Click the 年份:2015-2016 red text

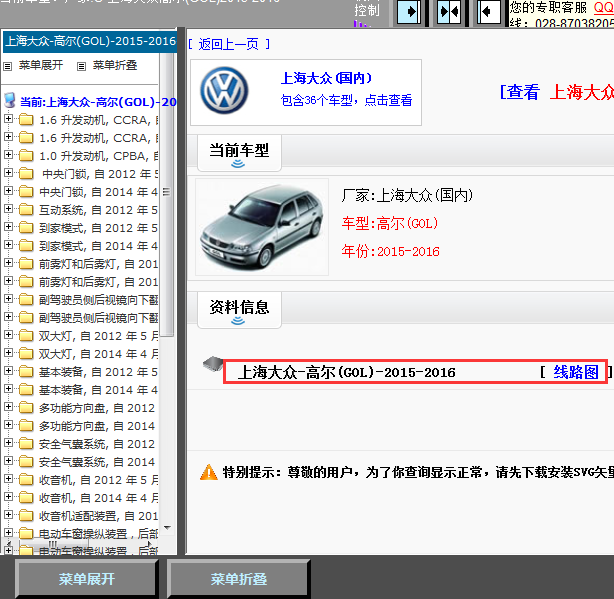click(390, 251)
